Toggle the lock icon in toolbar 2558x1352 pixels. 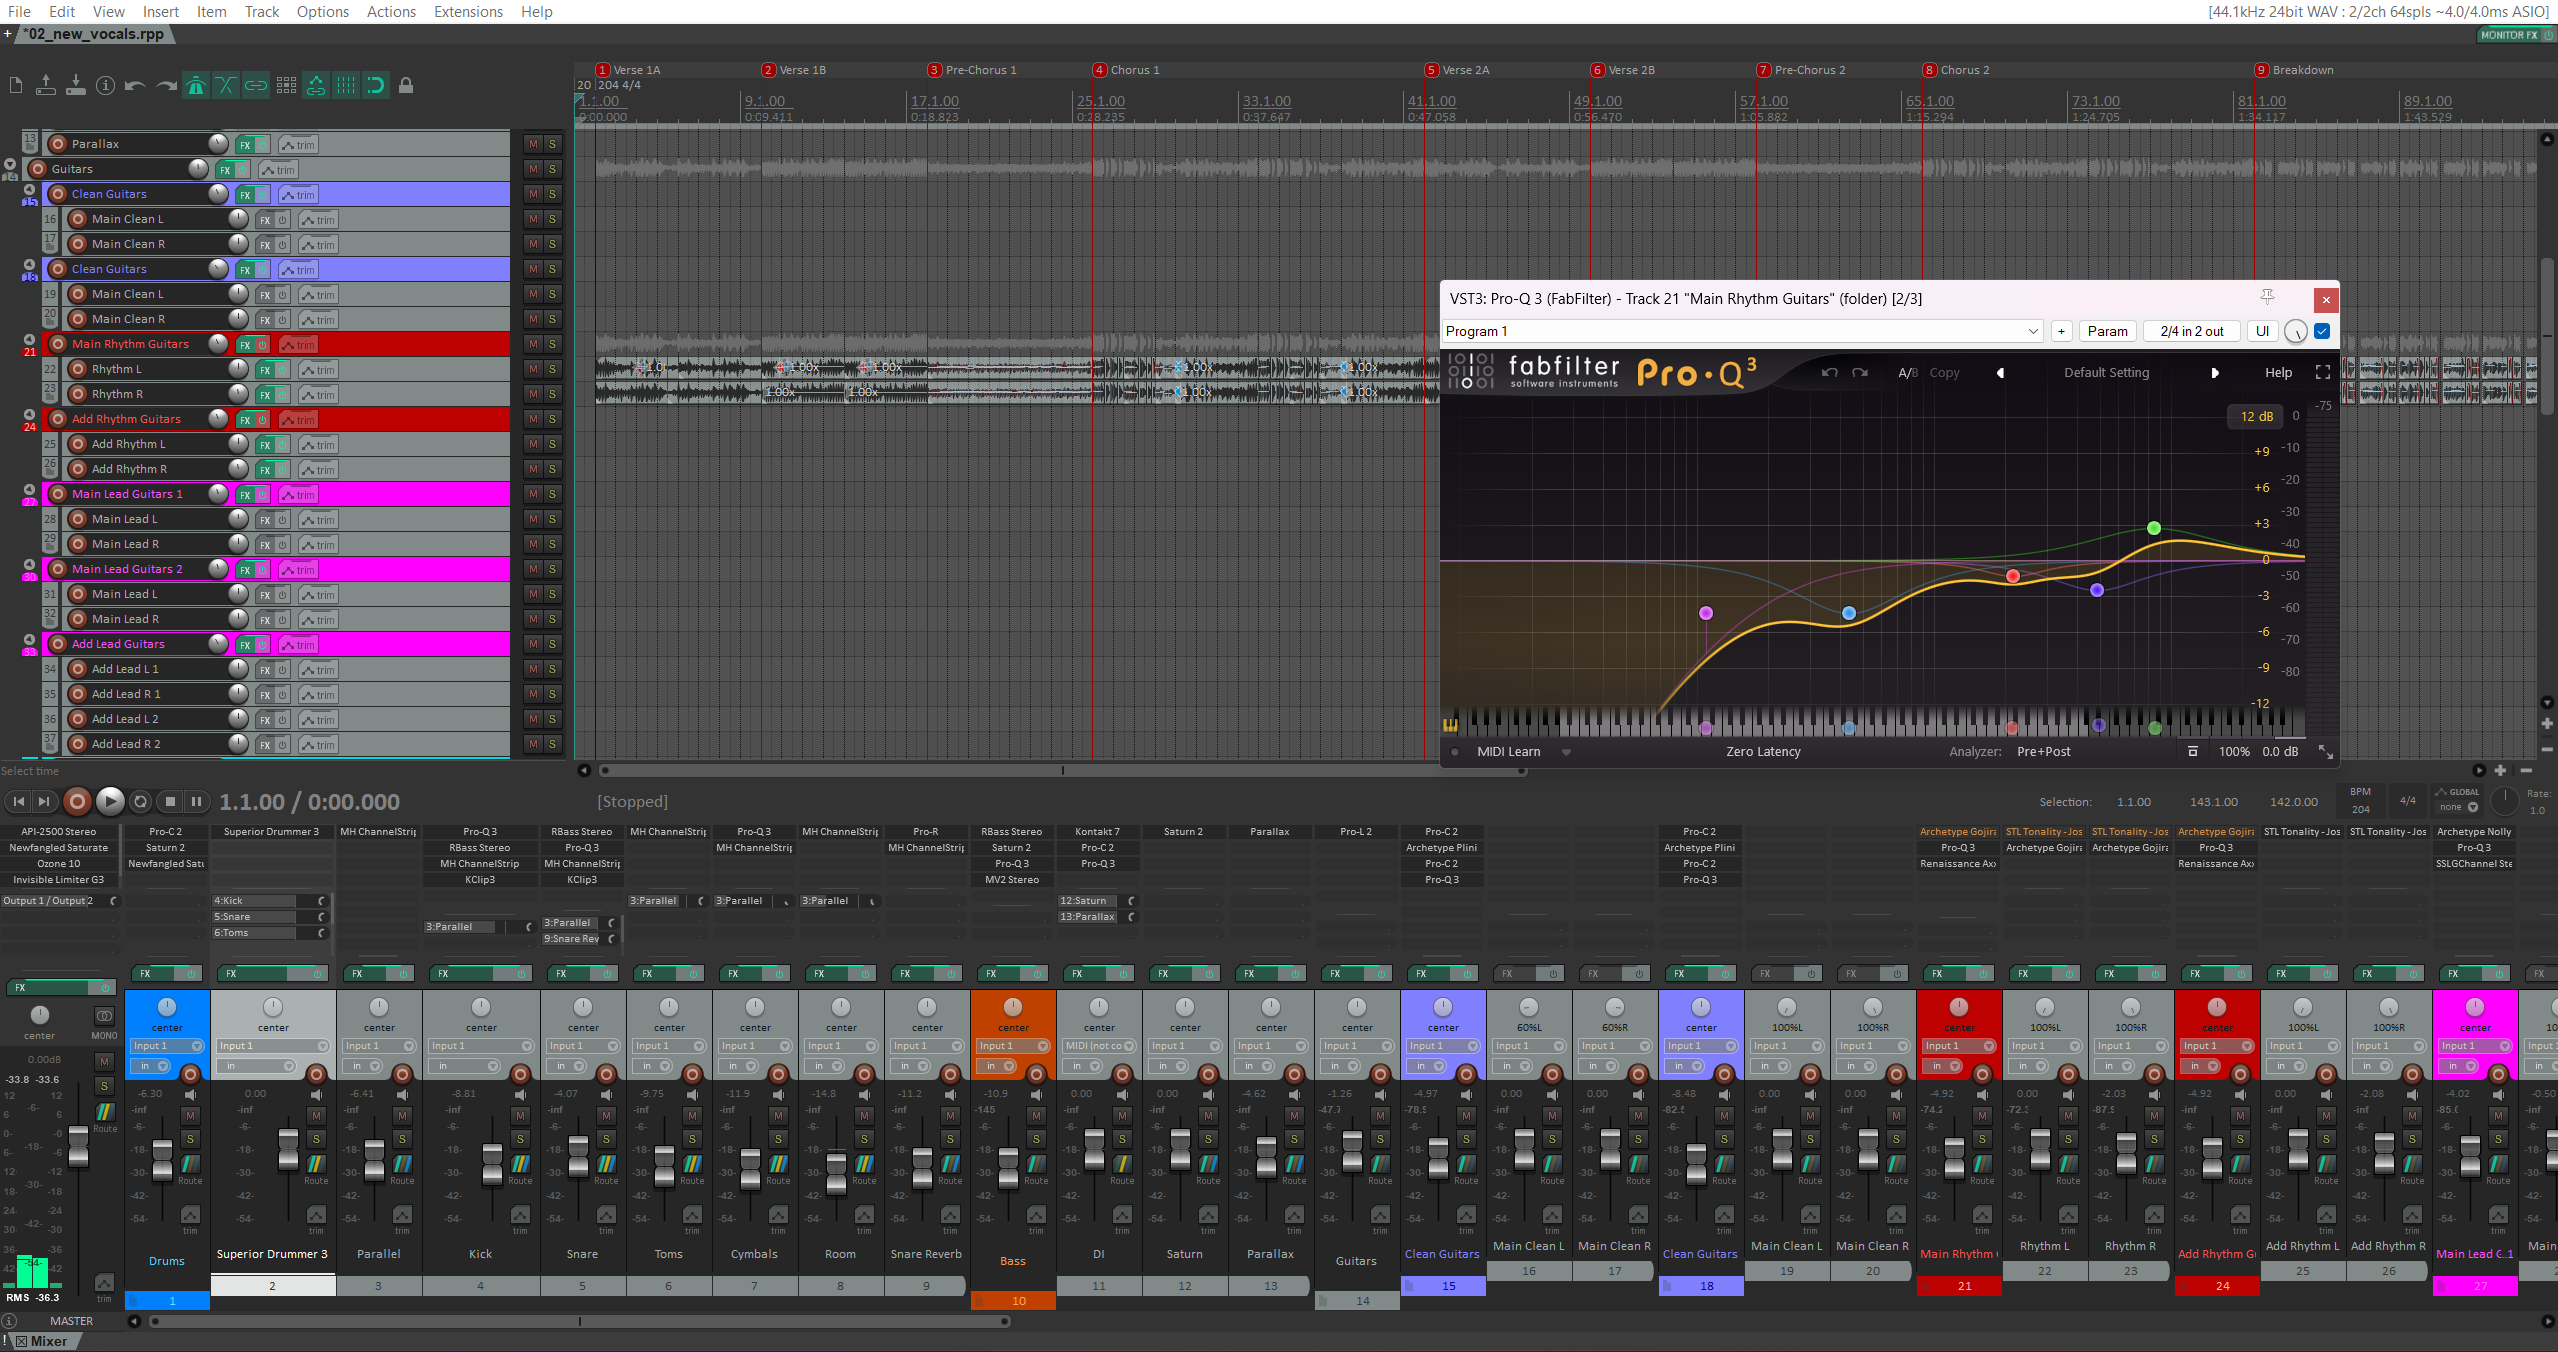406,85
